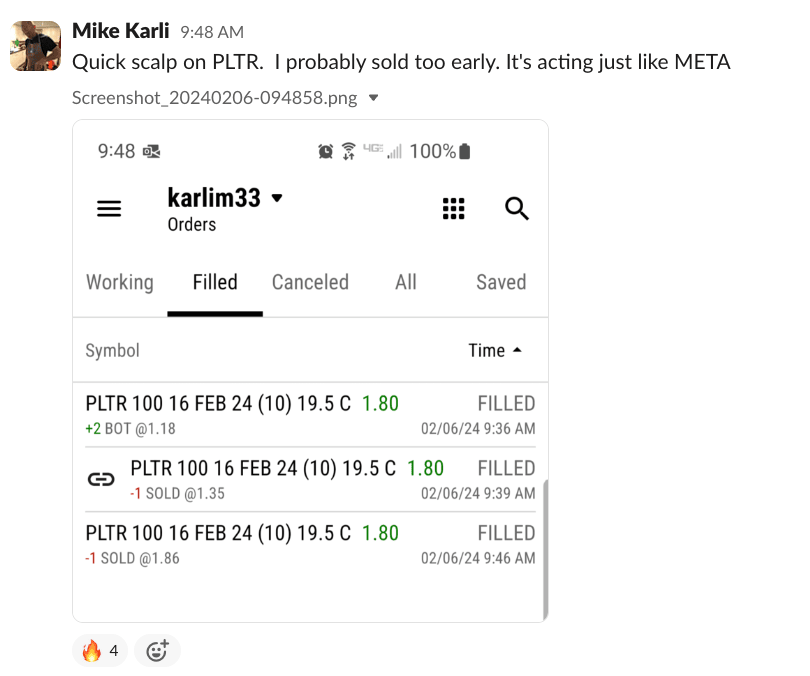Toggle Time column sort order arrow
Screen dimensions: 810x676
tap(517, 350)
